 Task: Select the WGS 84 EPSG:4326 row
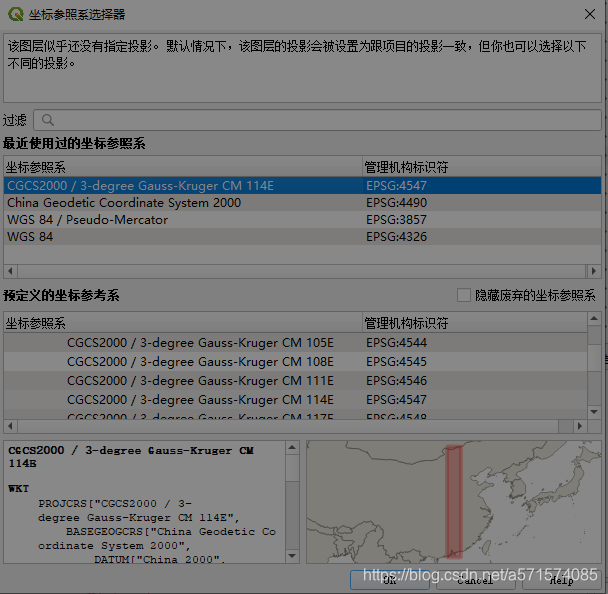point(302,237)
